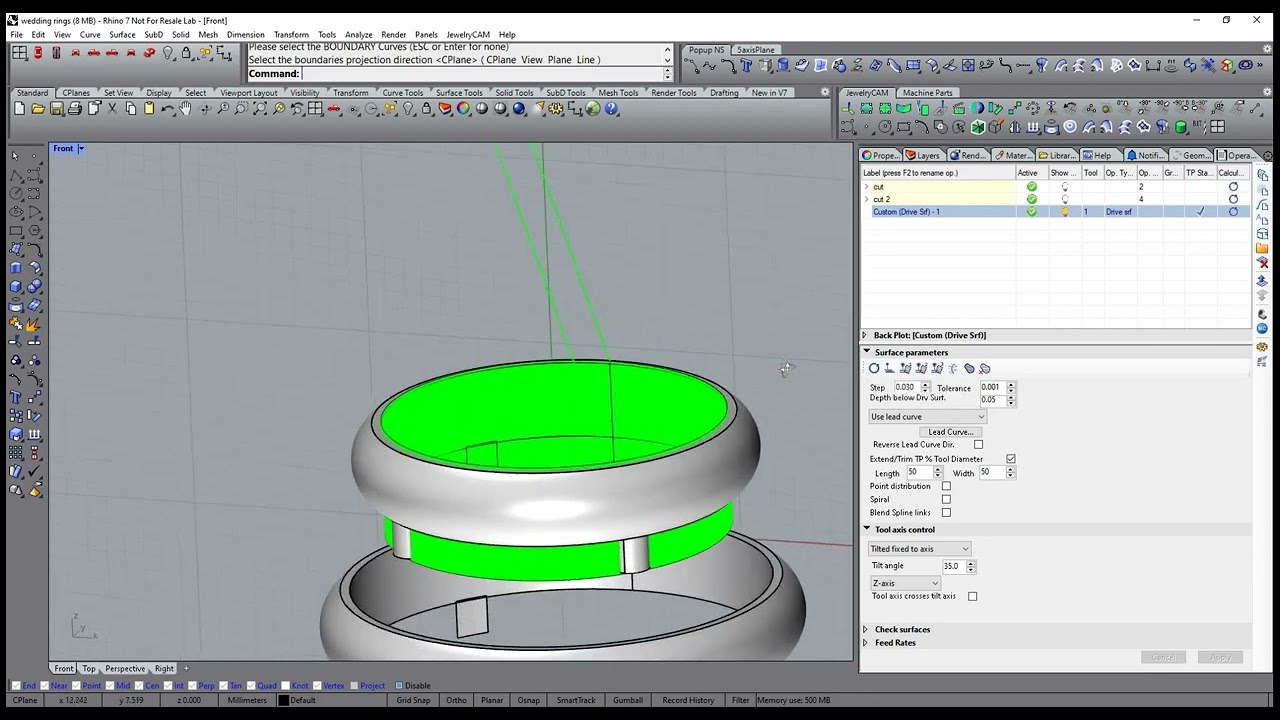Toggle Reverse Lead Curve Dir. checkbox
This screenshot has width=1280, height=720.
[x=978, y=445]
